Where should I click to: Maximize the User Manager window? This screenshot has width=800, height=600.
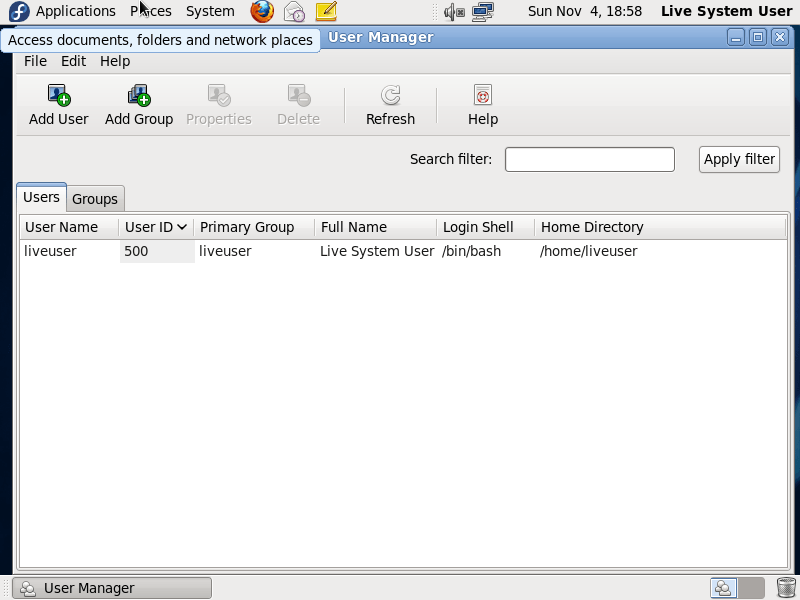(758, 37)
